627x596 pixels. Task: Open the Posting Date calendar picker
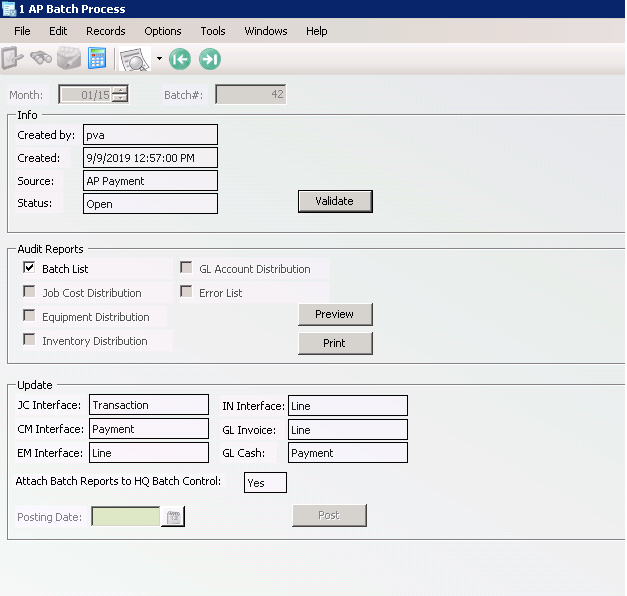(173, 517)
